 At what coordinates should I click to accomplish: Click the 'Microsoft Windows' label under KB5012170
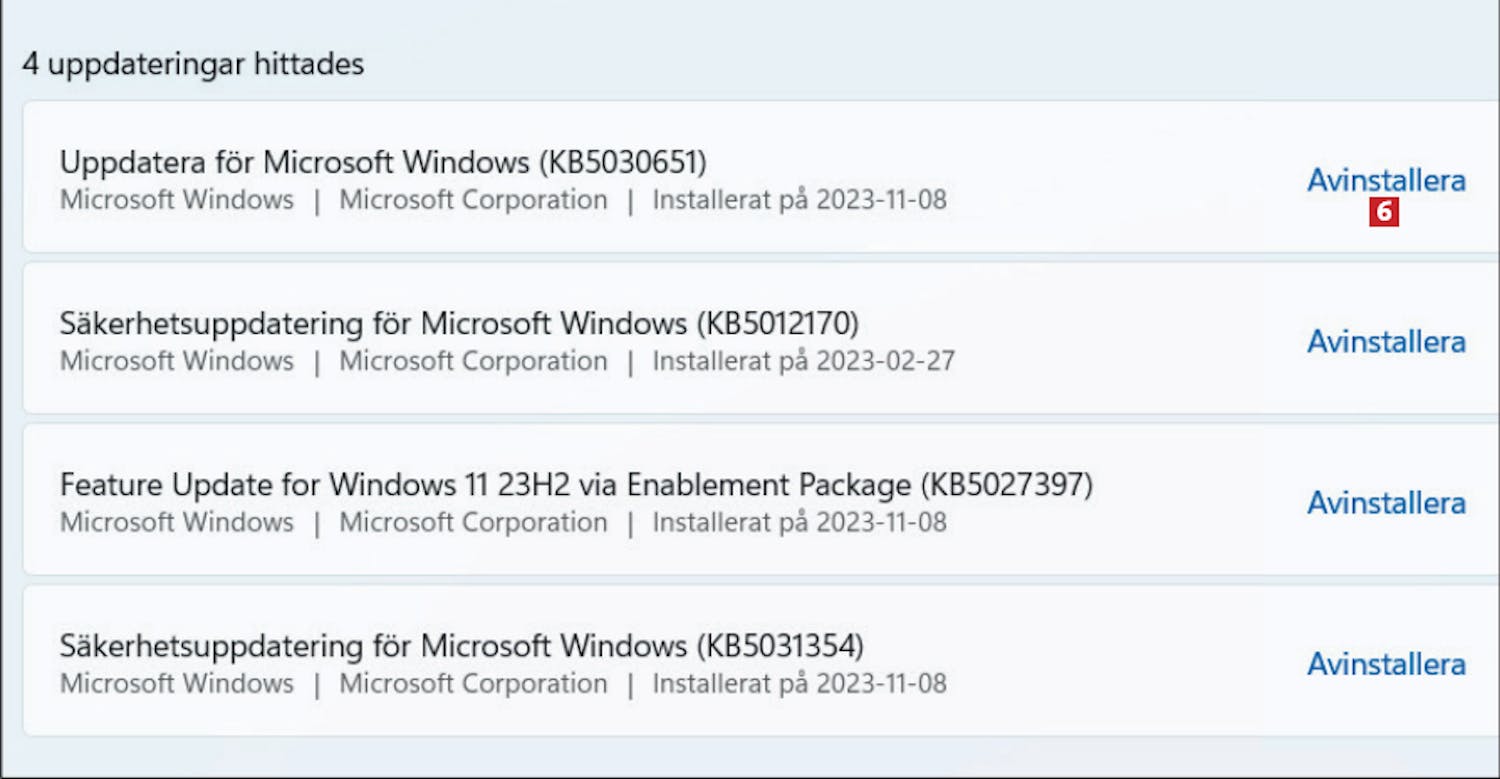tap(177, 361)
